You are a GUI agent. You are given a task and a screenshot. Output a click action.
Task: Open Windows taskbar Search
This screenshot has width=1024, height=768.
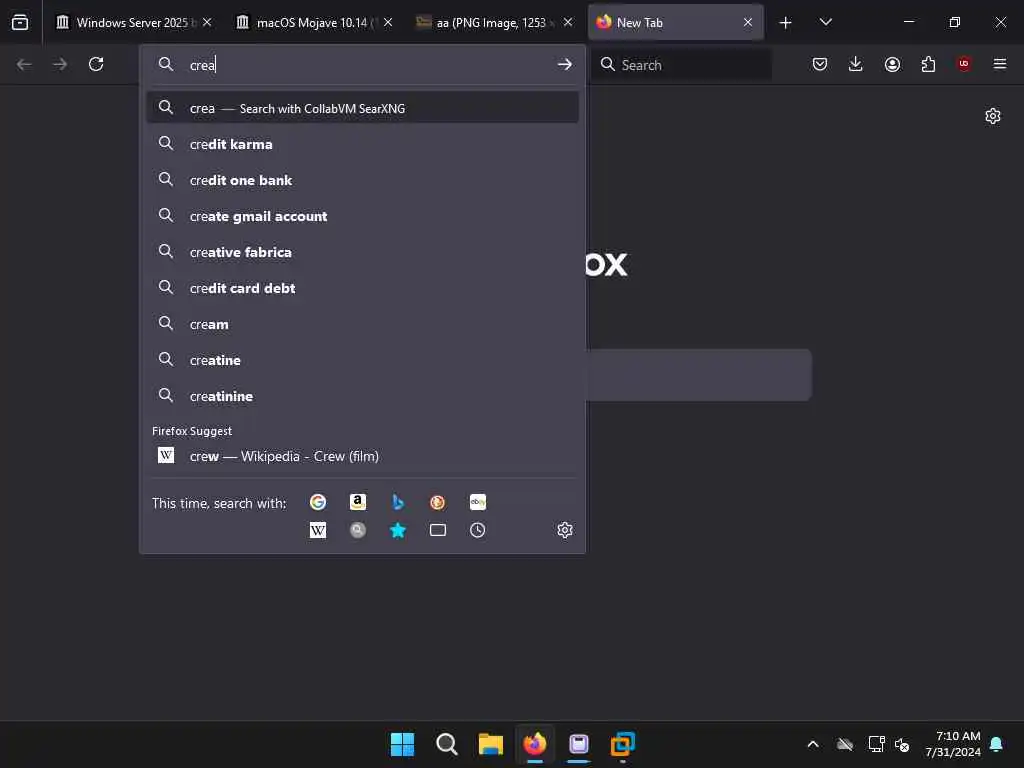coord(447,744)
